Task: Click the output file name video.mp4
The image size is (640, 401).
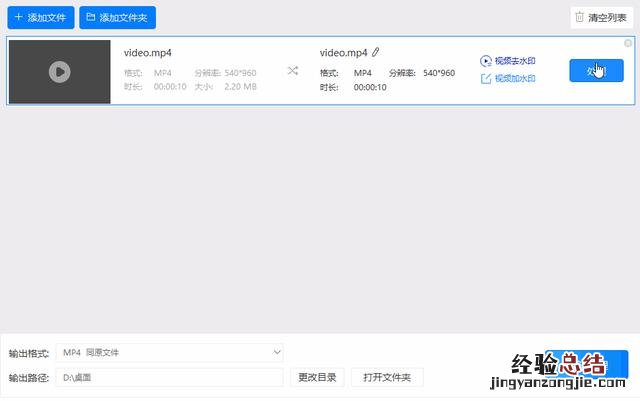Action: click(x=343, y=52)
